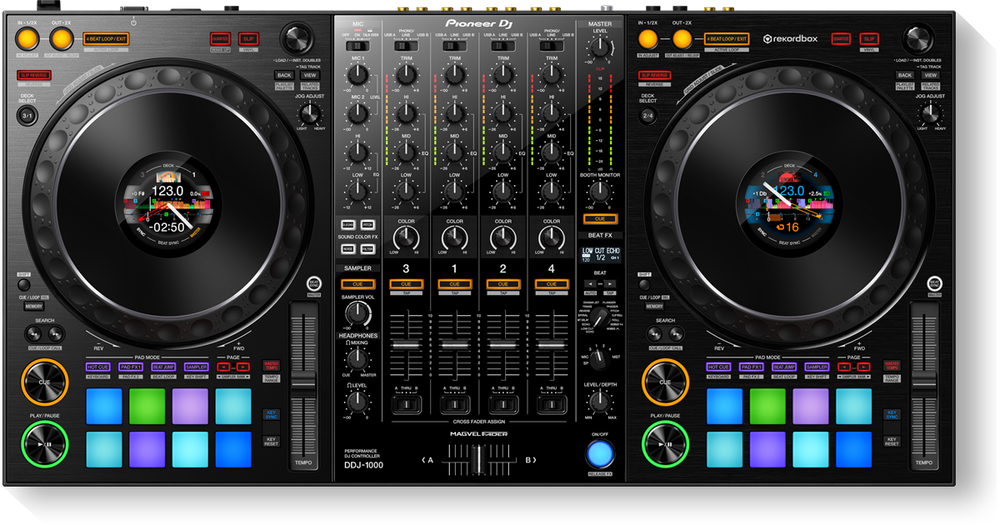Click the channel 4 volume fader
1000x525 pixels.
coord(552,344)
